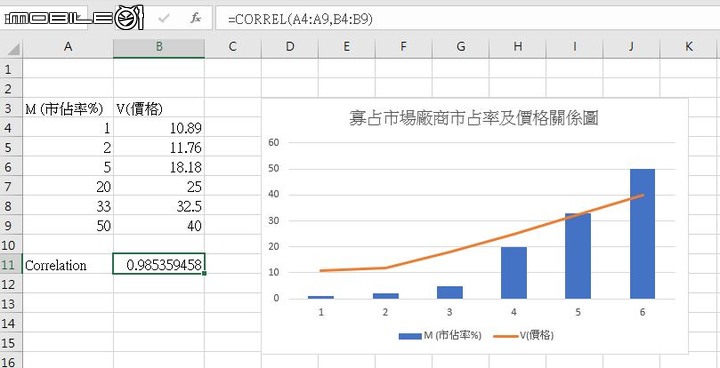This screenshot has width=720, height=368.
Task: Click cell containing 18.18
Action: pyautogui.click(x=159, y=167)
